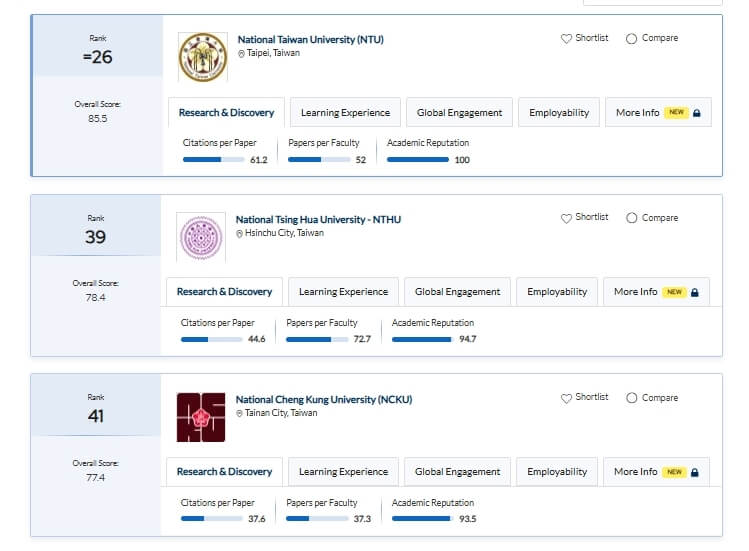The image size is (749, 551).
Task: Click the Shortlist label for NTU
Action: click(x=592, y=38)
